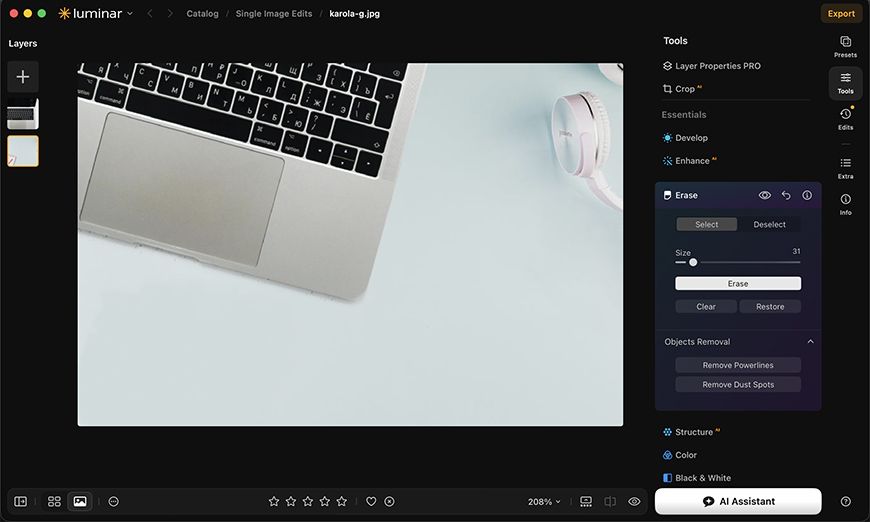Click the Crop frame icon
Image resolution: width=870 pixels, height=522 pixels.
point(667,89)
